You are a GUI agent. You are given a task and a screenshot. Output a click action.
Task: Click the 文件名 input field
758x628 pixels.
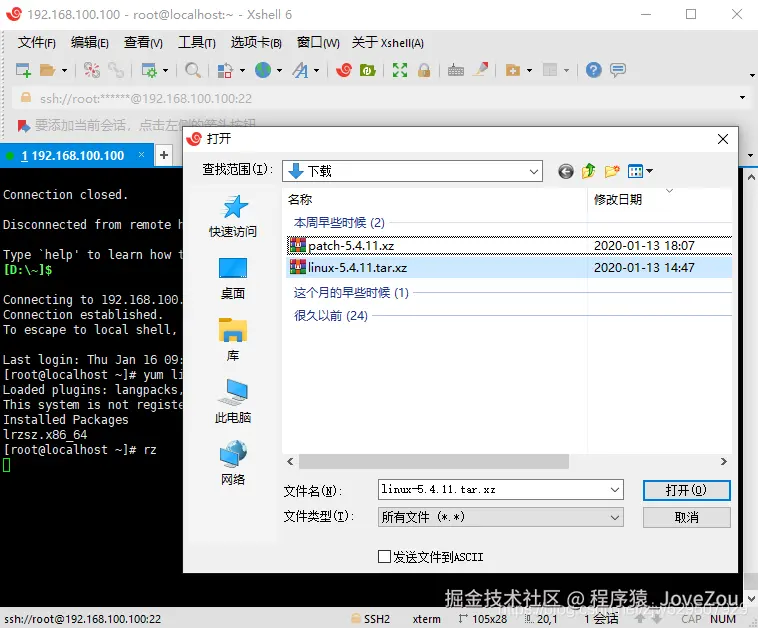tap(493, 490)
